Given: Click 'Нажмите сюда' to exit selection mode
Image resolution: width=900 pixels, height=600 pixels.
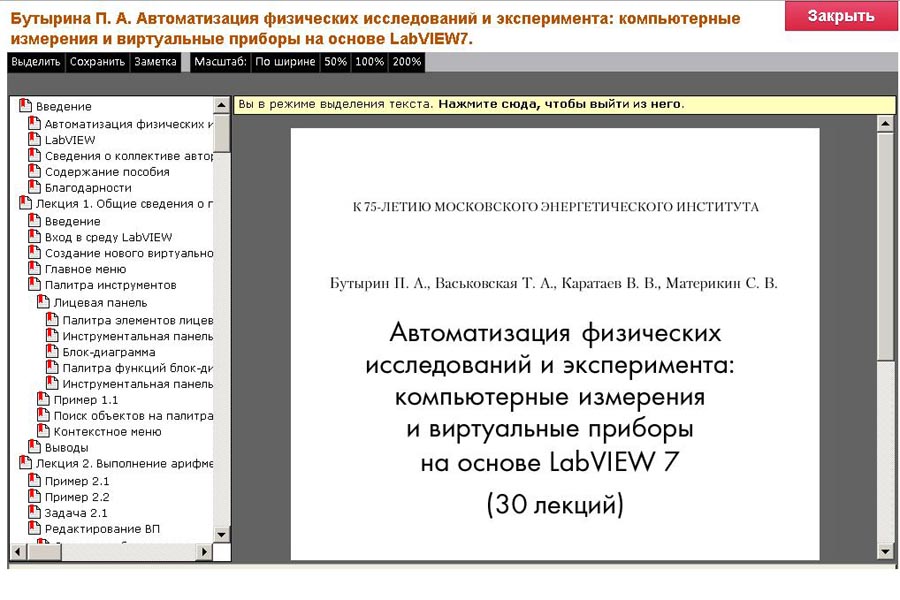Looking at the screenshot, I should (560, 104).
